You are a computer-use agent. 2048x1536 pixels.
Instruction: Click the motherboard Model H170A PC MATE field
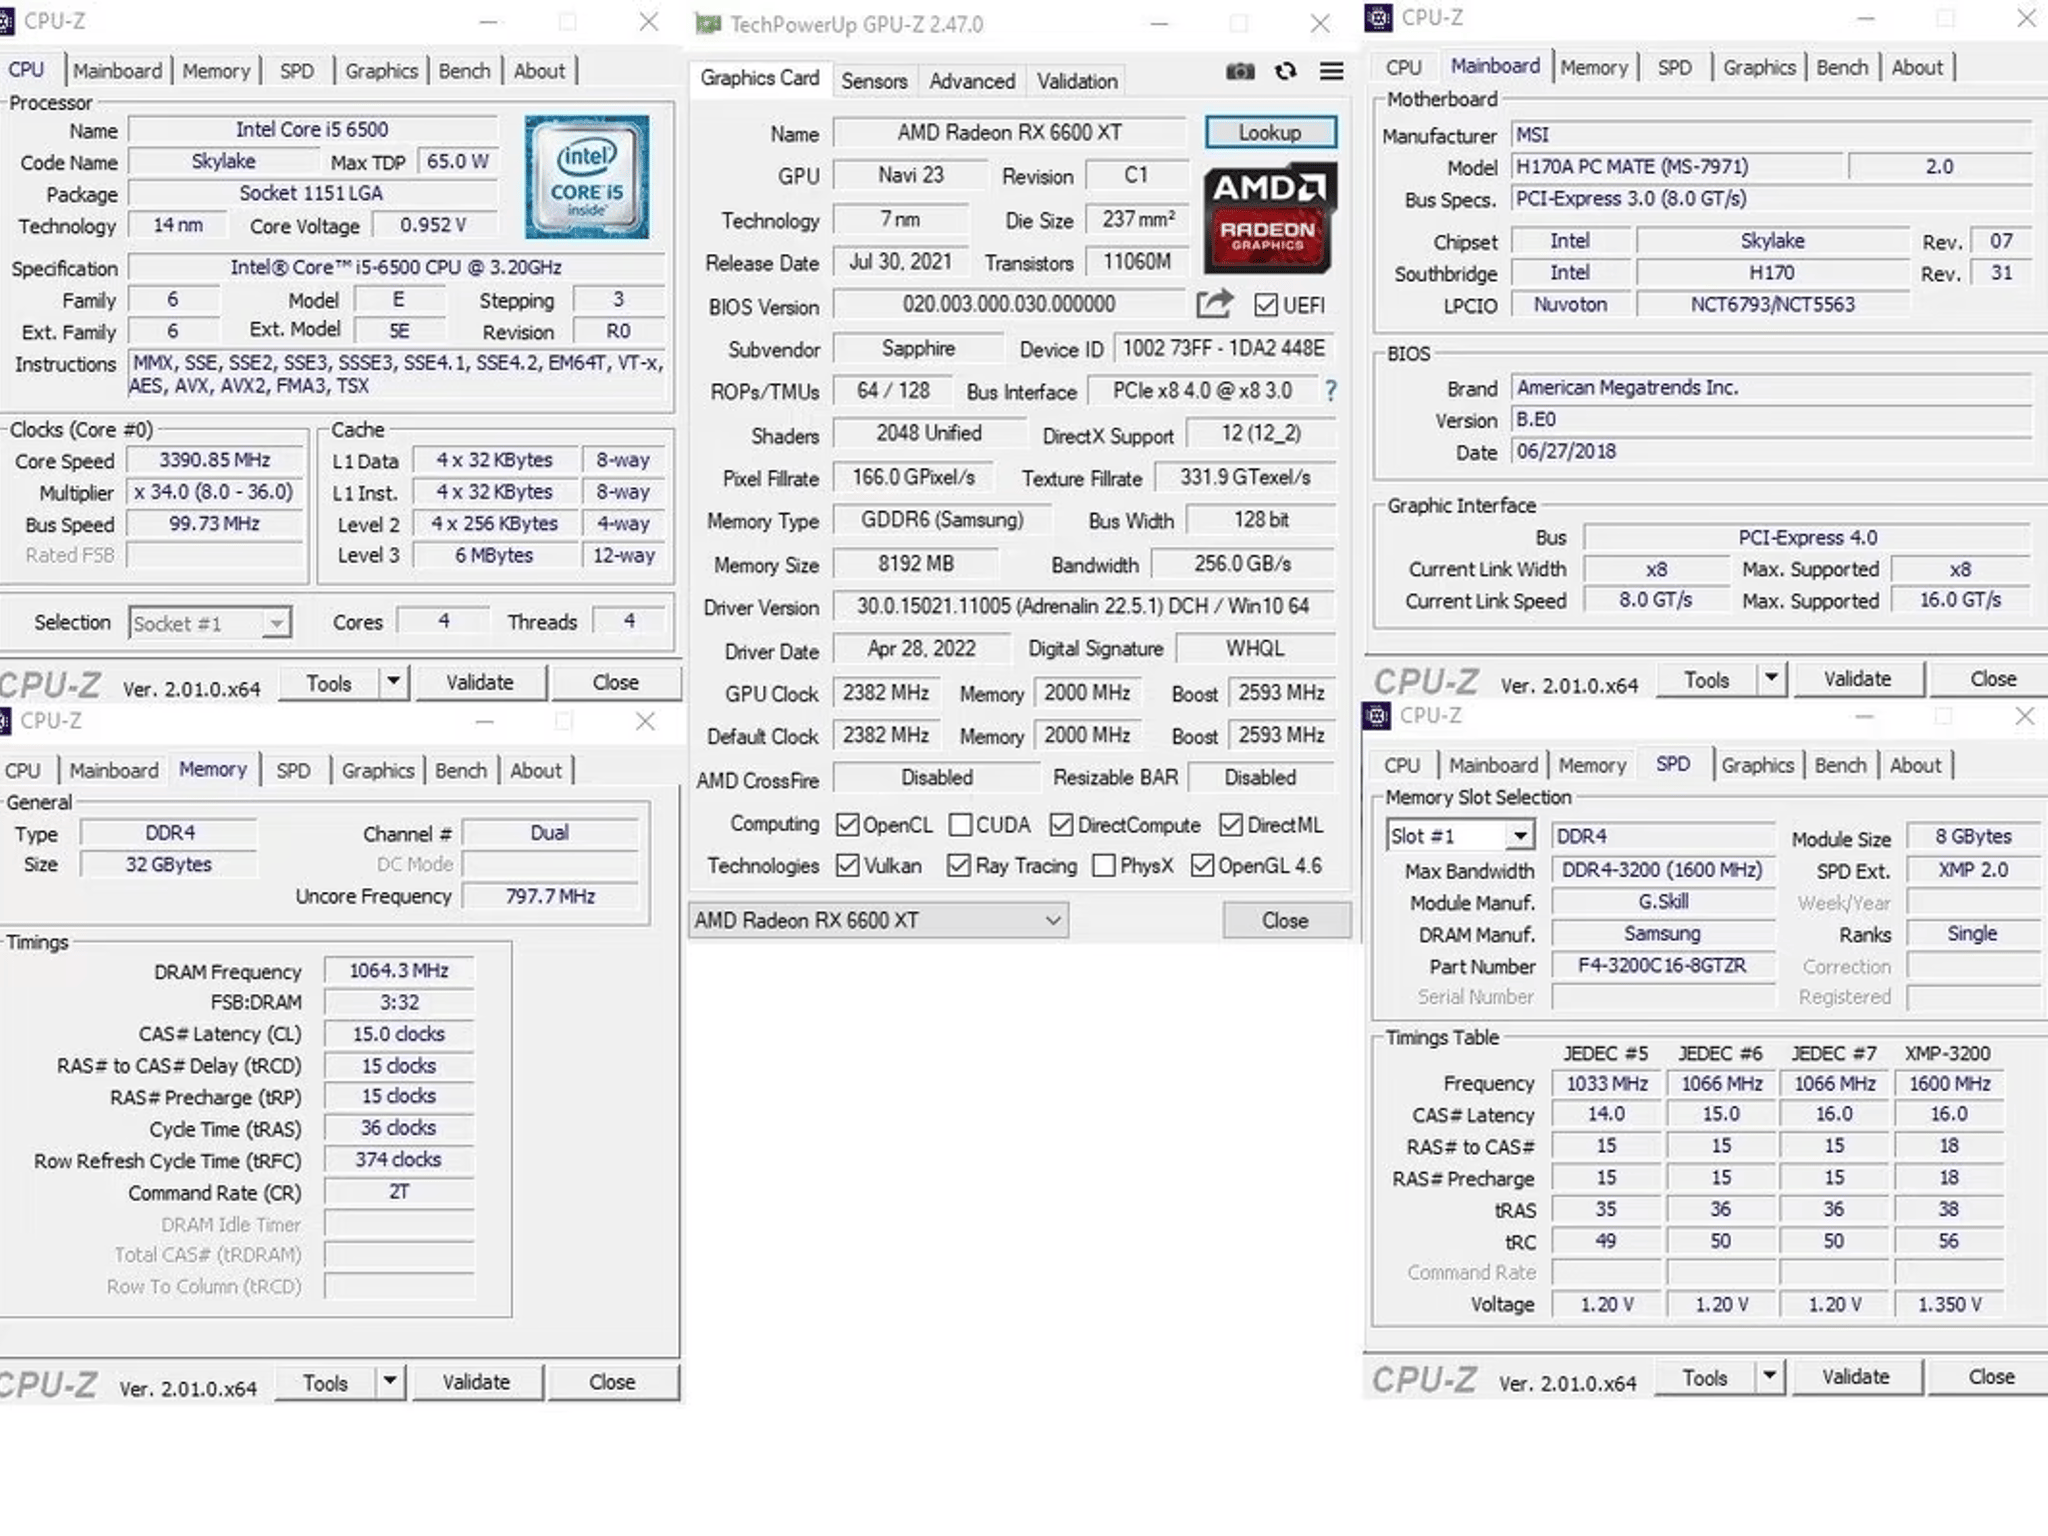pyautogui.click(x=1677, y=166)
